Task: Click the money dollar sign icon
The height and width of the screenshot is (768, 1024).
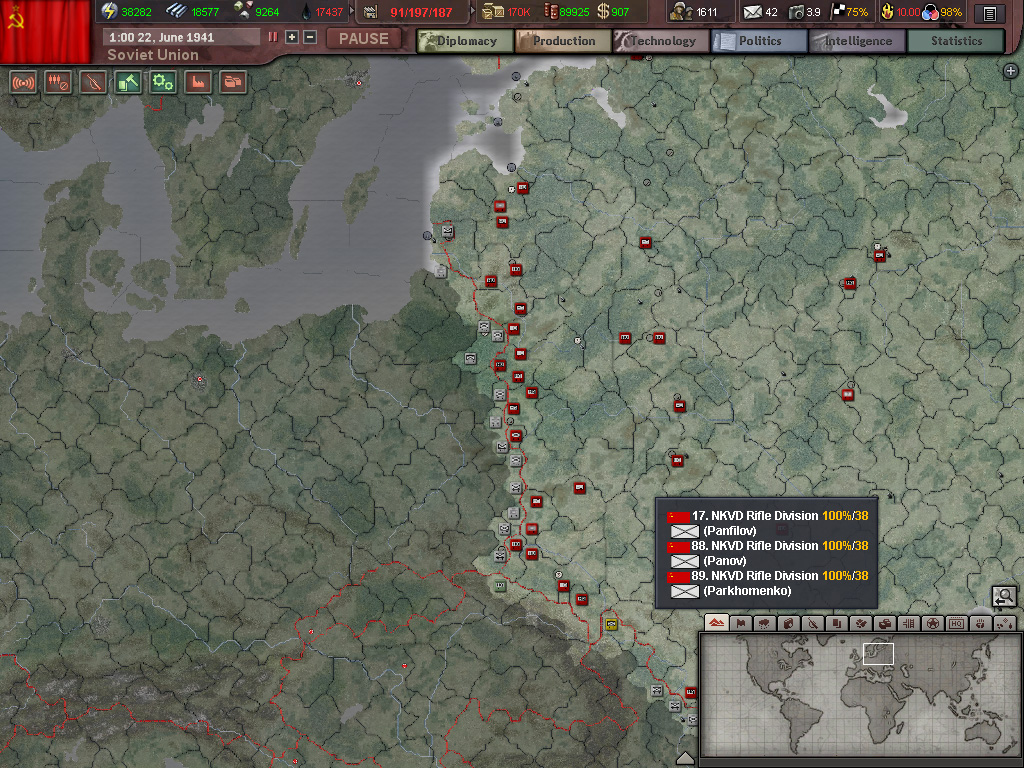Action: point(603,11)
